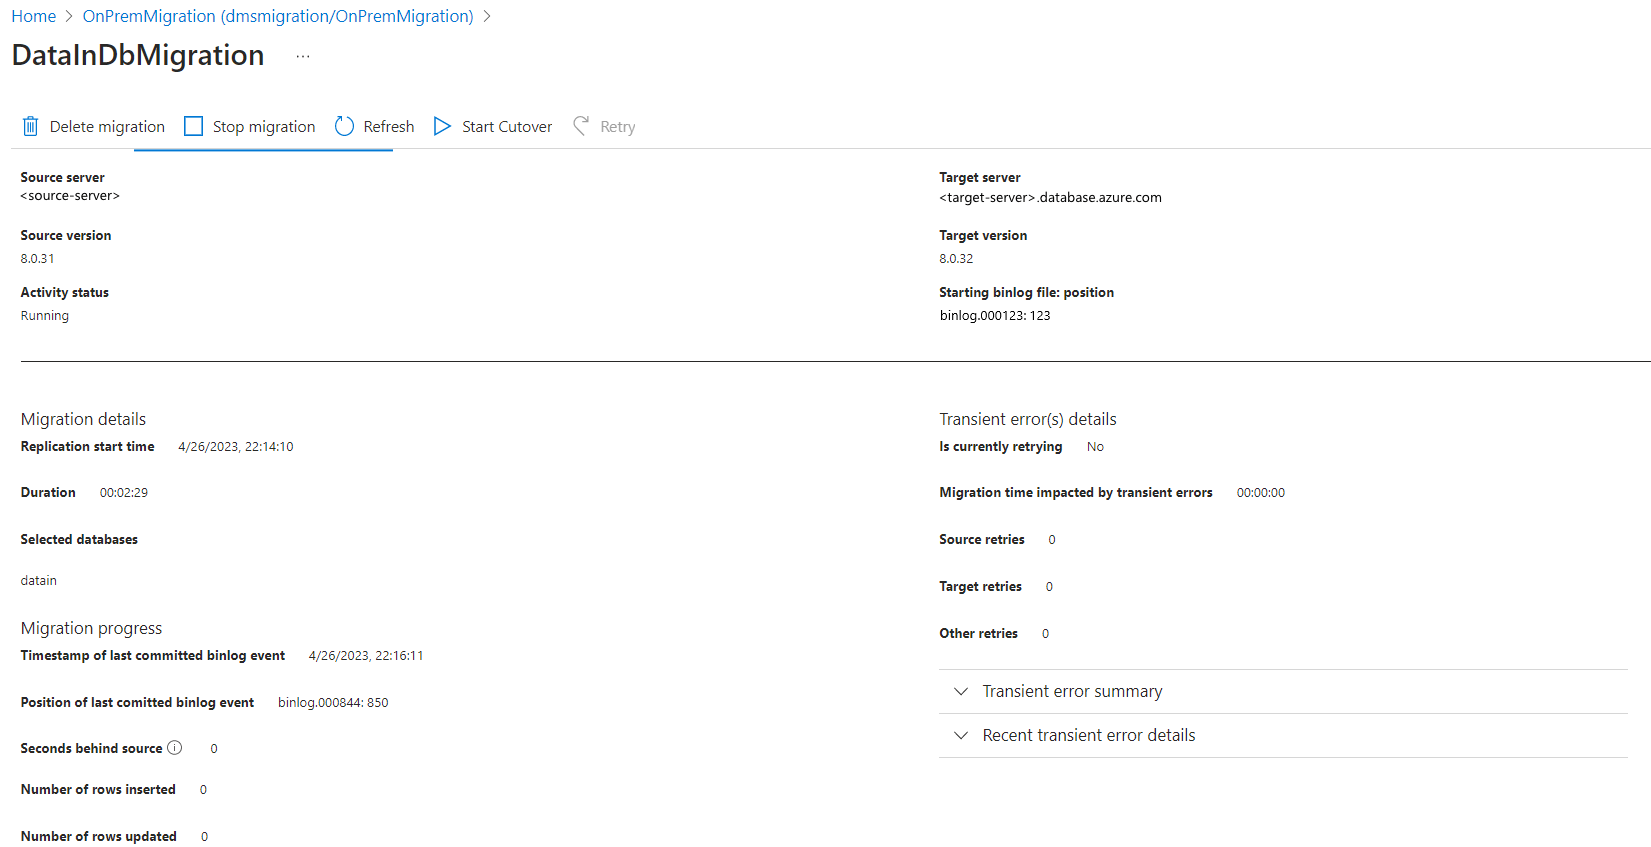Click breadcrumb chevron after Home
The height and width of the screenshot is (847, 1651).
click(x=69, y=17)
